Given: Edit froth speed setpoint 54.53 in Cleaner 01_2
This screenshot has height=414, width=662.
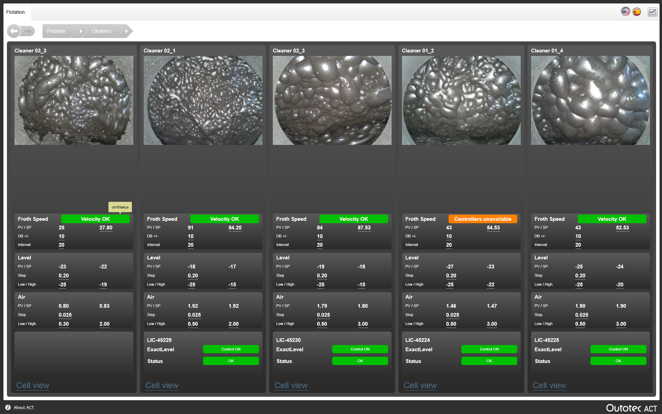Looking at the screenshot, I should (493, 228).
